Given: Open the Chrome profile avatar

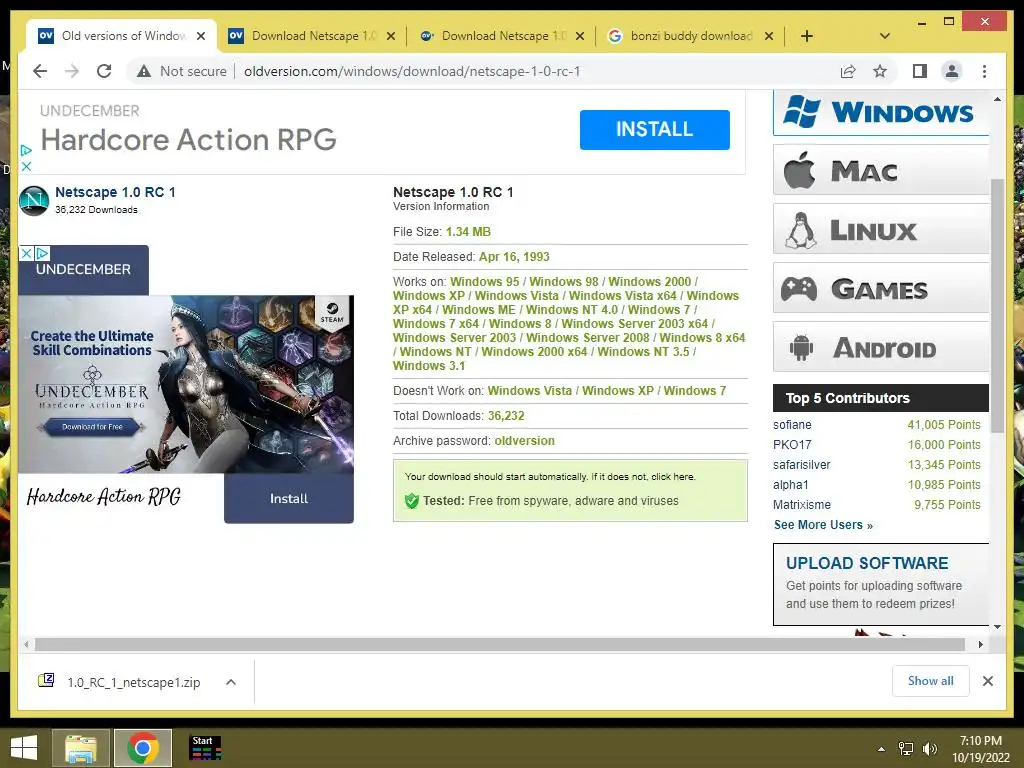Looking at the screenshot, I should (x=952, y=71).
